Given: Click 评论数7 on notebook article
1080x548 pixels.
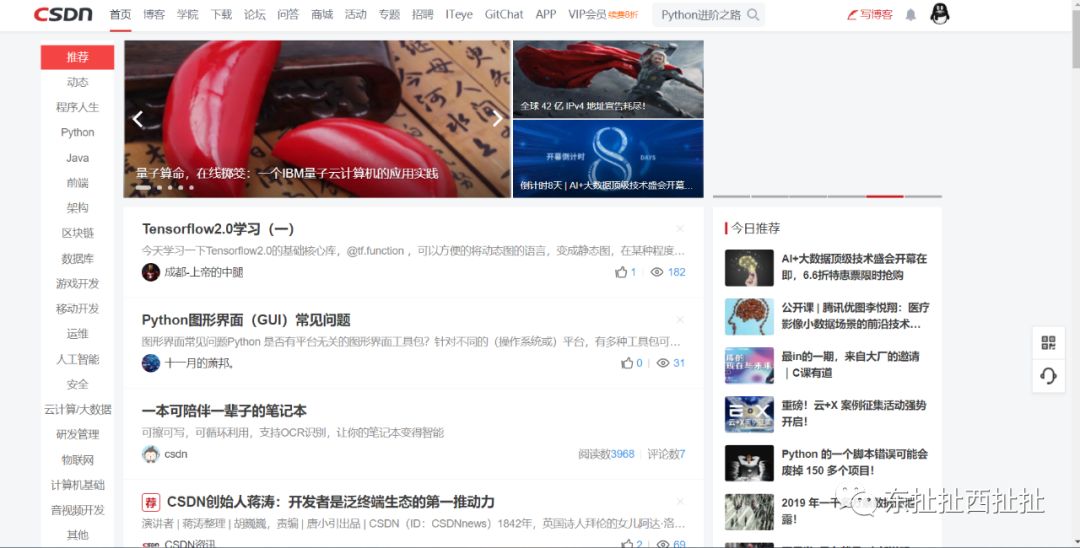Looking at the screenshot, I should click(666, 454).
